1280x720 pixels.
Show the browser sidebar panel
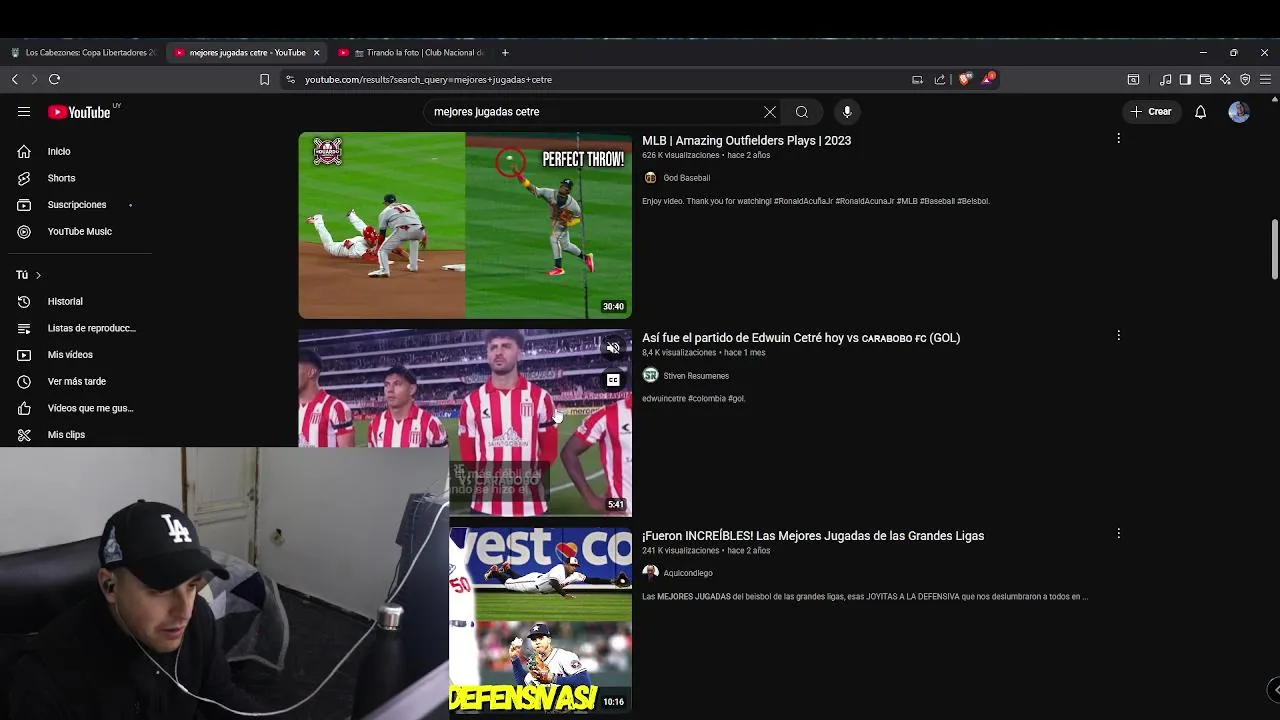tap(1185, 79)
